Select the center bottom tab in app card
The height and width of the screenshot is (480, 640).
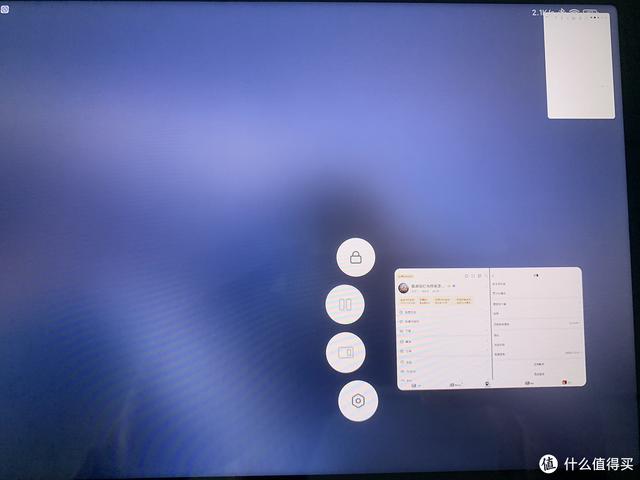tap(487, 383)
